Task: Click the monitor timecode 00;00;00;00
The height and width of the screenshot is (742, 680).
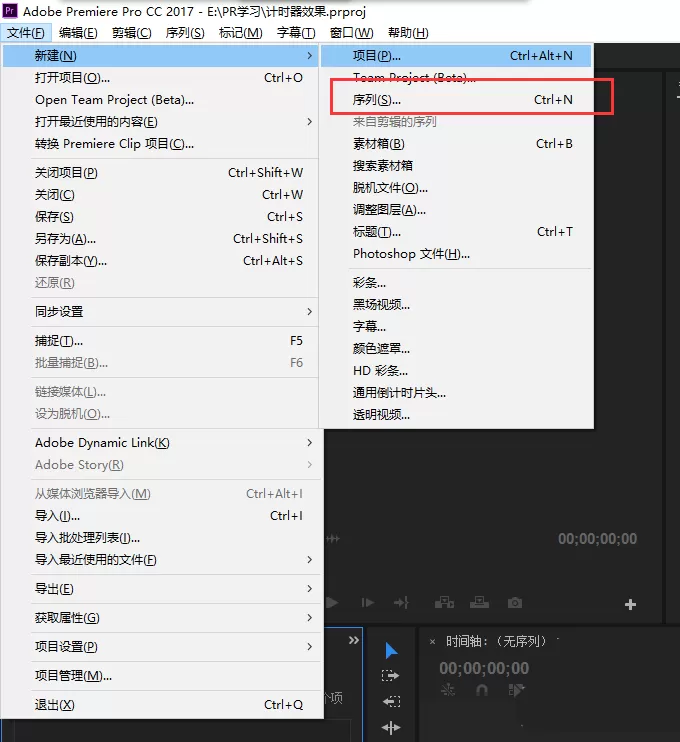Action: click(x=597, y=539)
